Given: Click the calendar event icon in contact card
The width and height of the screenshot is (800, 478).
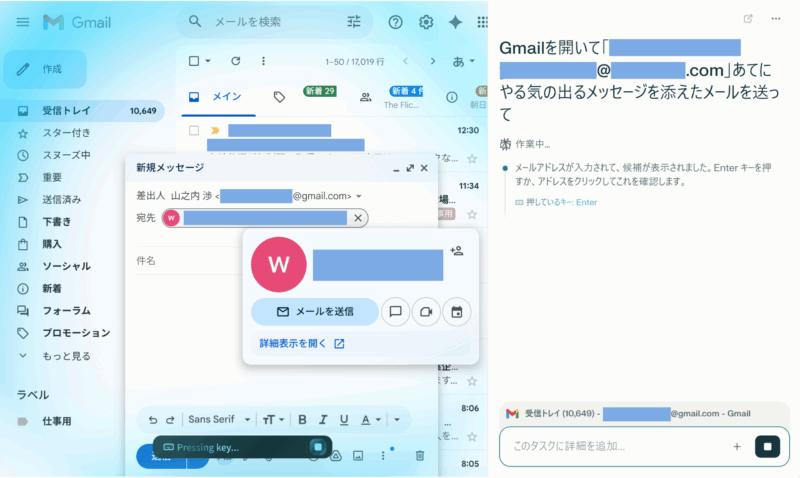Looking at the screenshot, I should pyautogui.click(x=456, y=312).
